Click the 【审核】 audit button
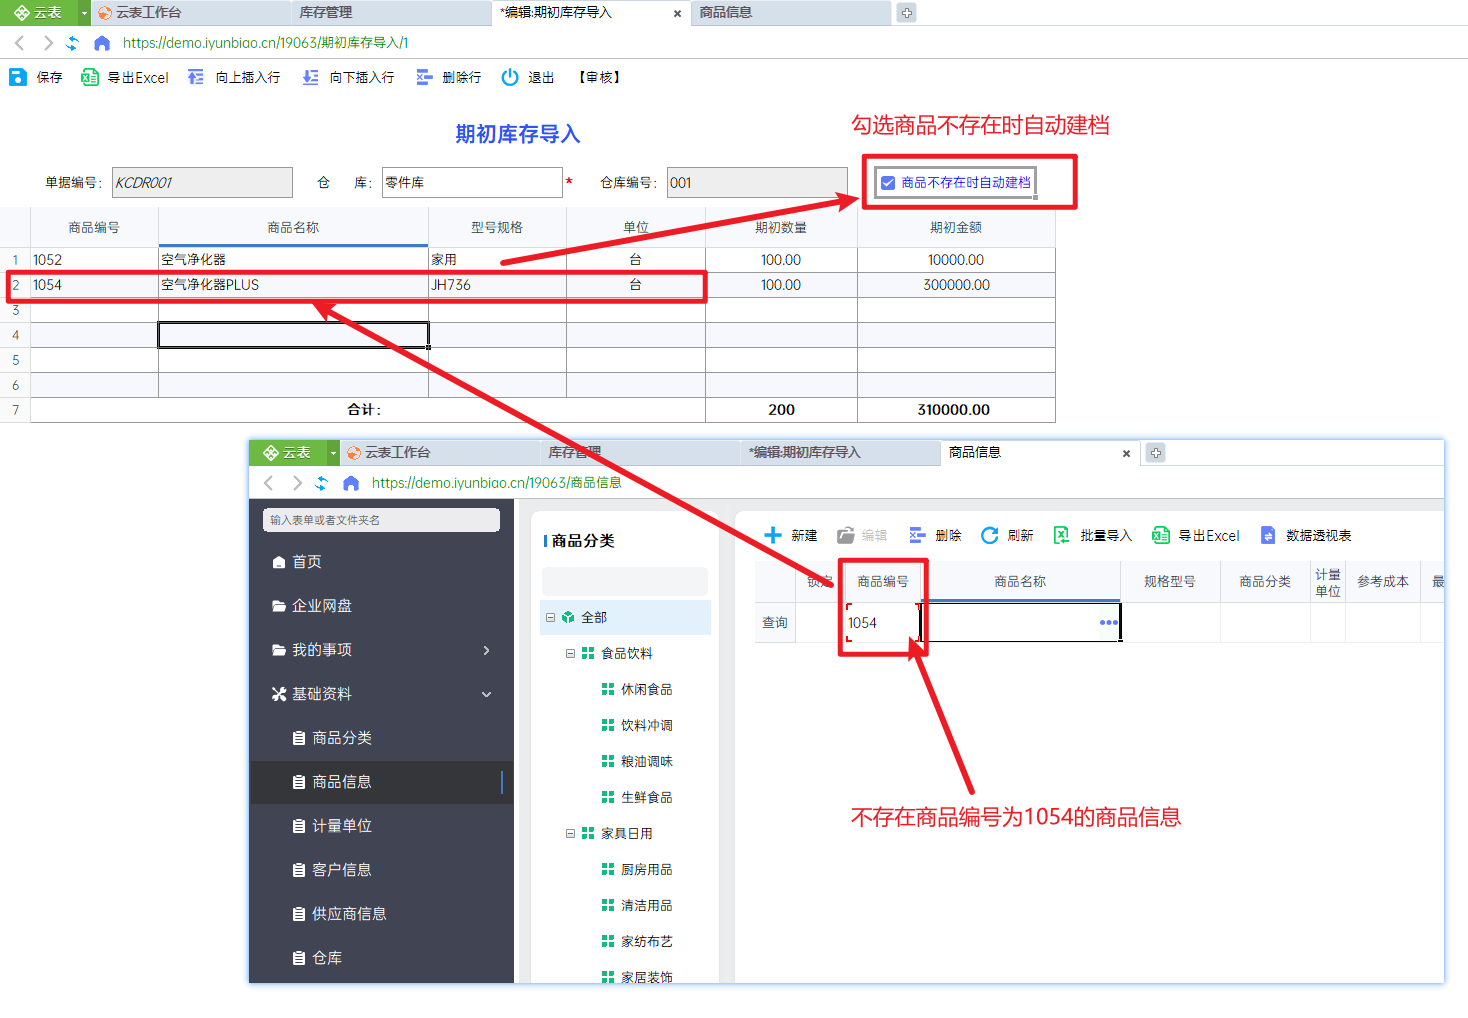Viewport: 1468px width, 1018px height. [x=599, y=77]
